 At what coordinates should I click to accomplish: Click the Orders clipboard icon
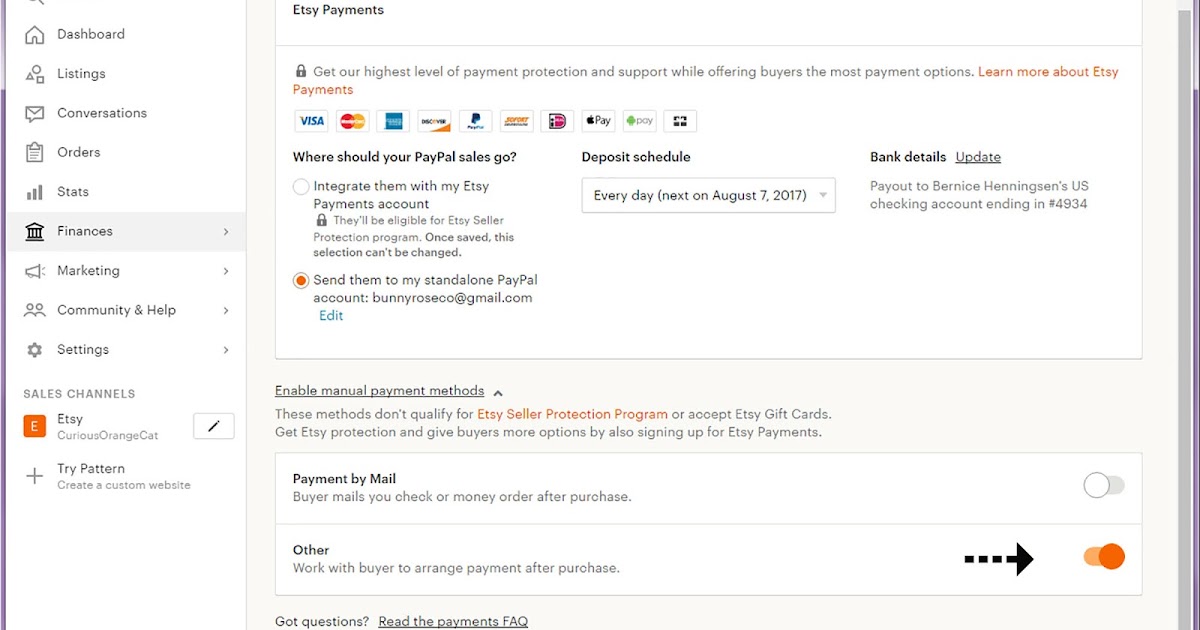35,152
